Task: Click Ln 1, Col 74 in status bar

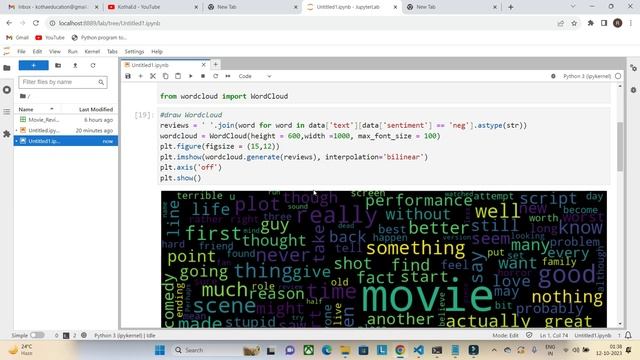Action: [x=553, y=335]
